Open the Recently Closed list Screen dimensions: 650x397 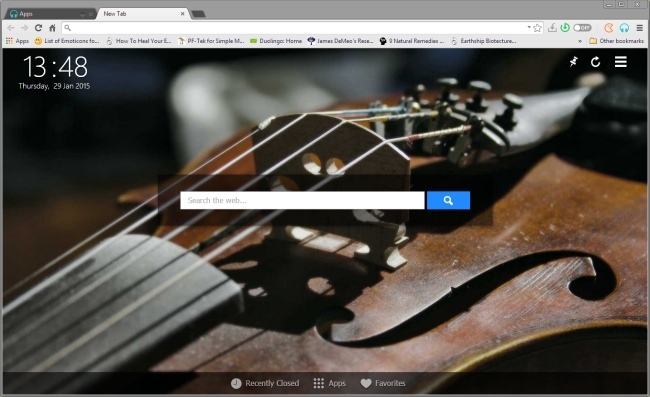[x=265, y=383]
